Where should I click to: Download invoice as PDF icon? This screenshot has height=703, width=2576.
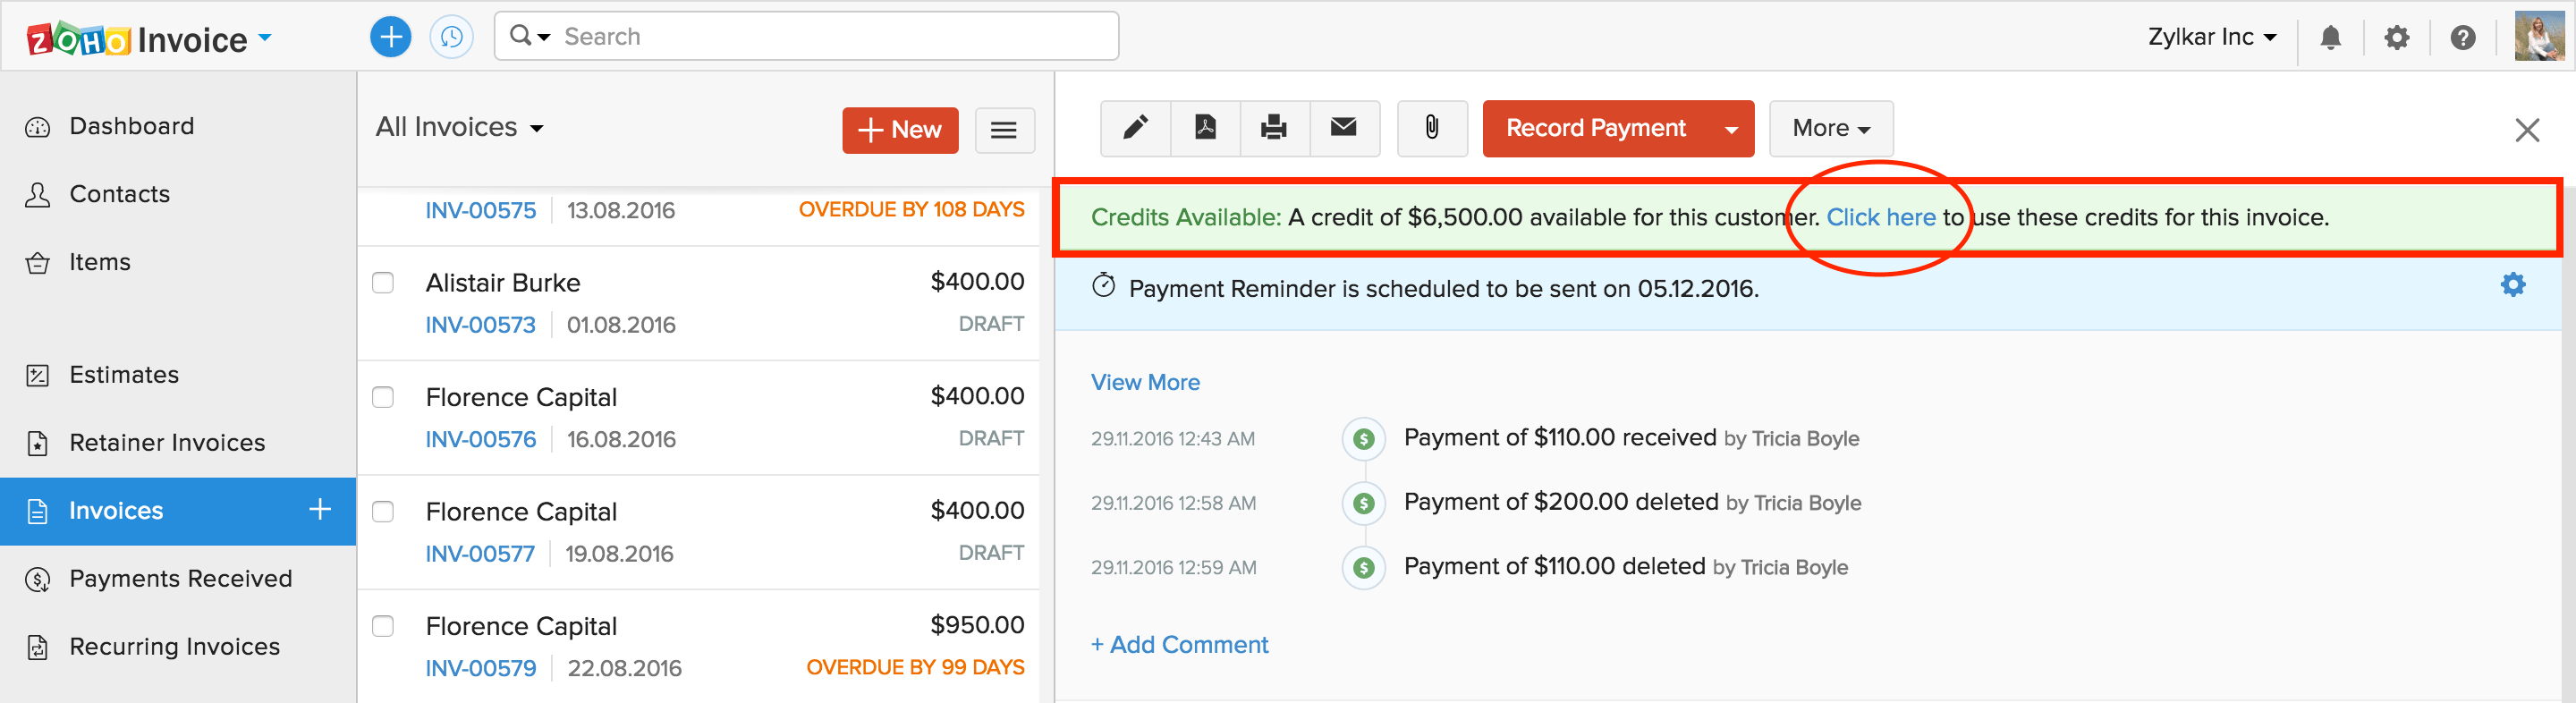point(1205,128)
